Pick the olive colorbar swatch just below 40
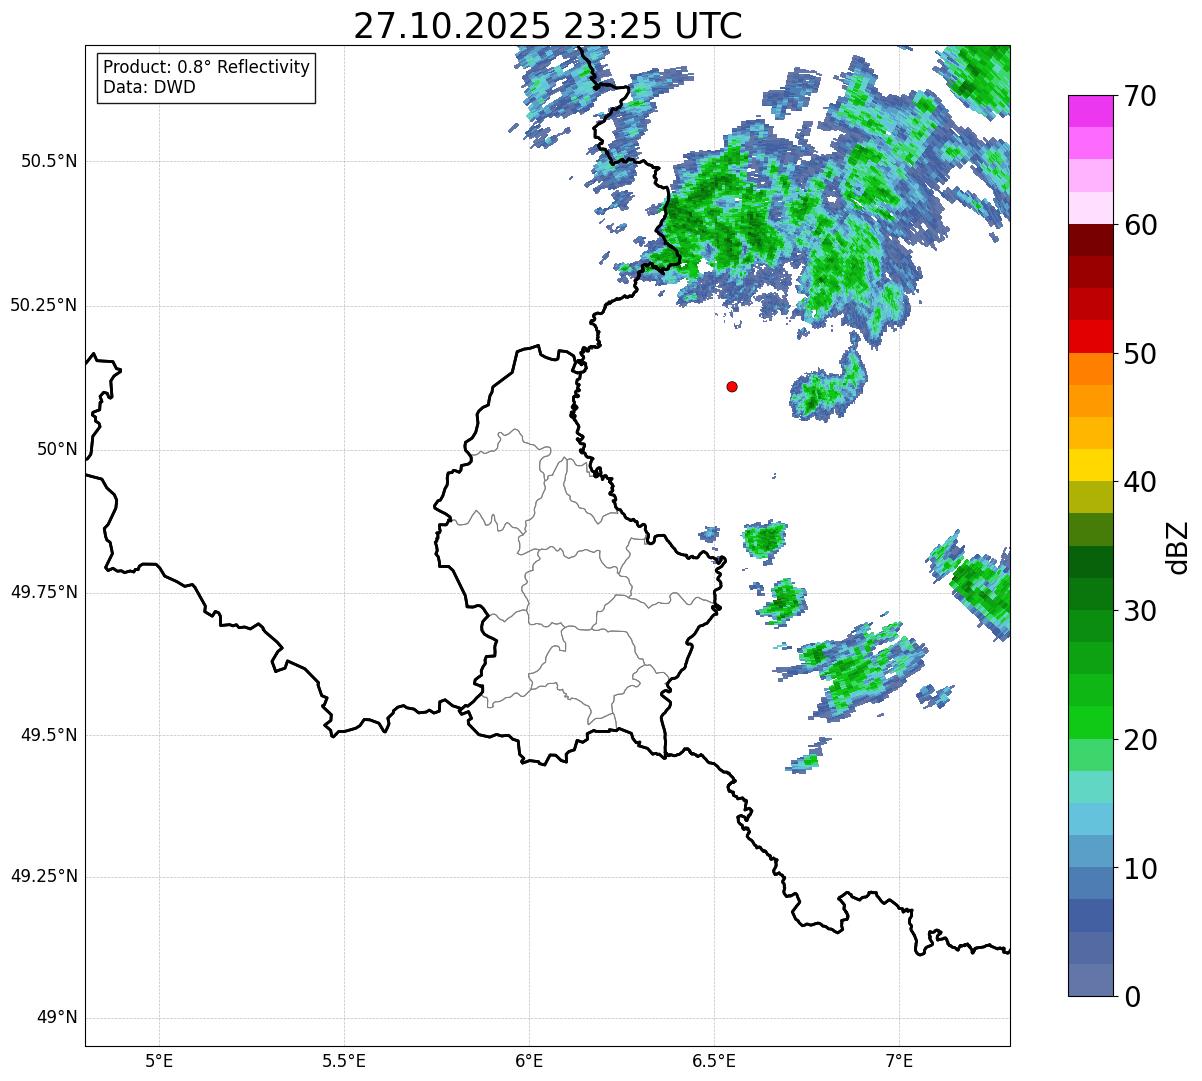 pyautogui.click(x=1090, y=497)
